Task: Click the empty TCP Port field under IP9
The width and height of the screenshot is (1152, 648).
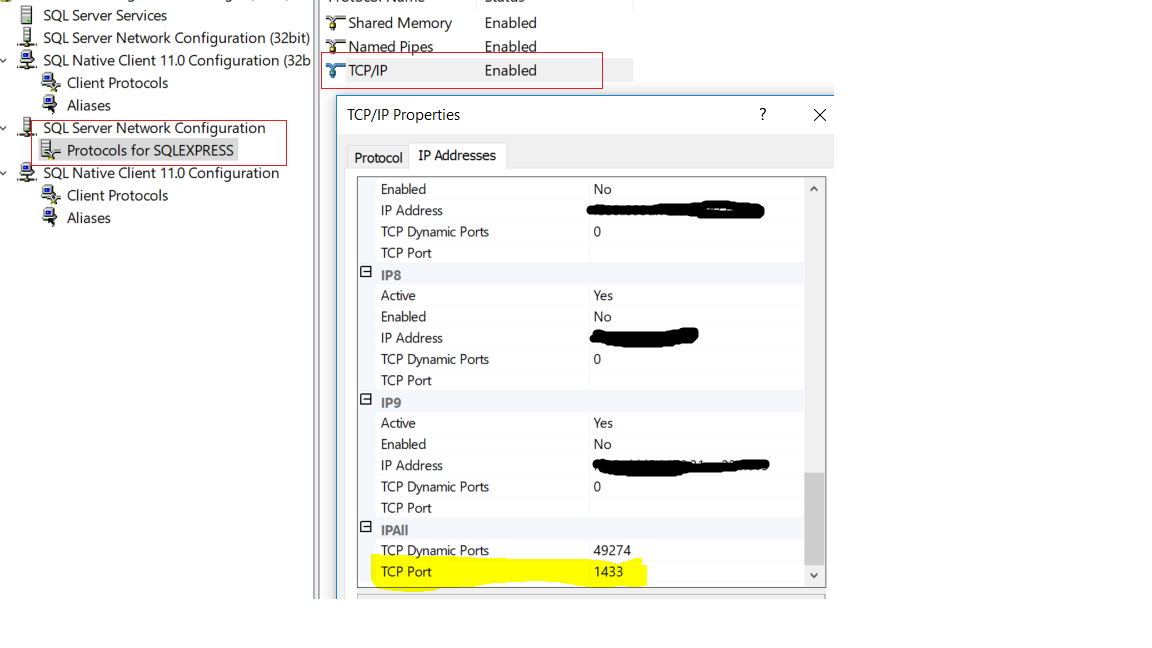Action: click(696, 508)
